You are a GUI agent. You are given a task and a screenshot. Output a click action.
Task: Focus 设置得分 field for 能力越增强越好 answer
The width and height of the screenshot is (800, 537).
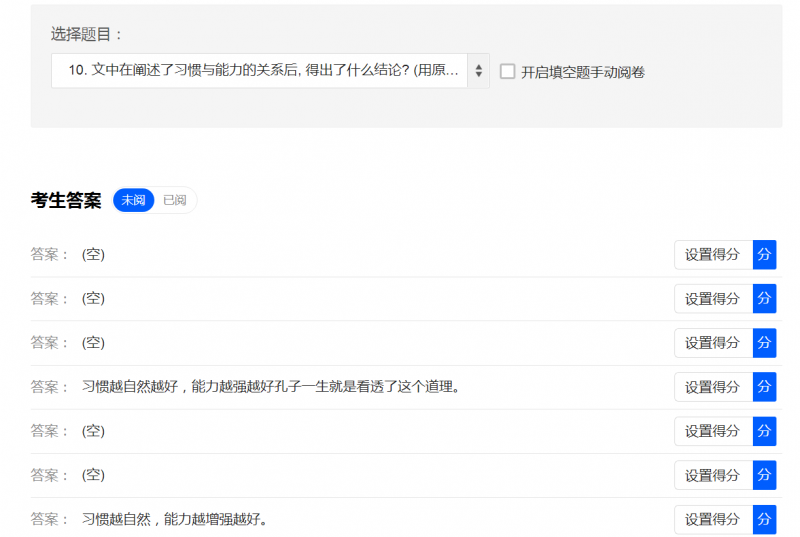(x=713, y=519)
